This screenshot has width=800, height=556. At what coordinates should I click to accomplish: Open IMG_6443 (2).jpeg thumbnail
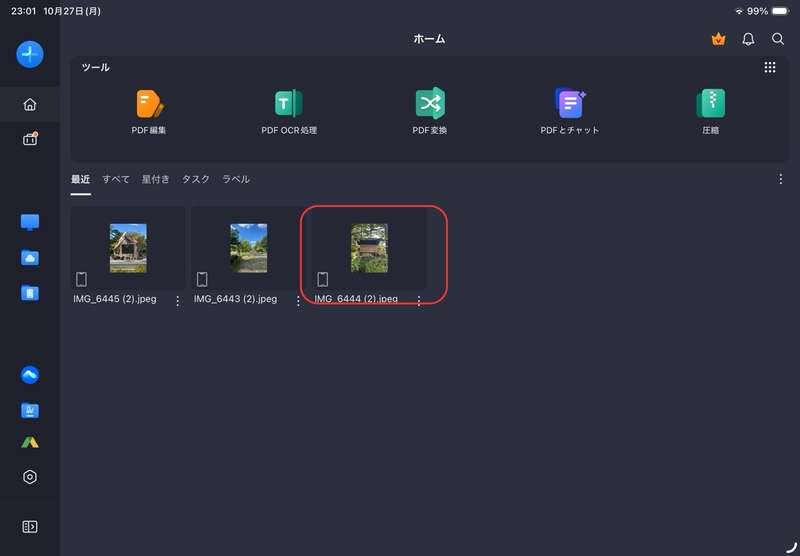tap(248, 248)
